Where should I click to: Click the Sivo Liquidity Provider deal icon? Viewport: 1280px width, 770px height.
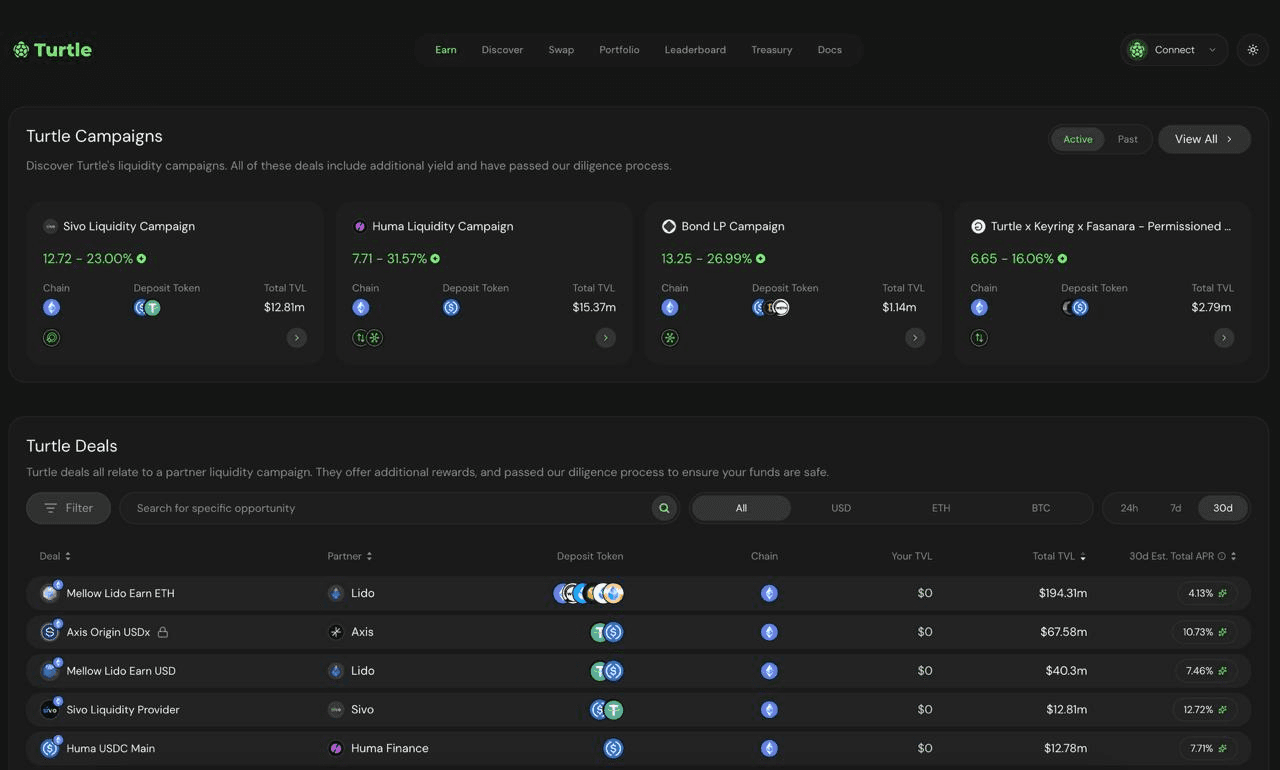[x=50, y=710]
